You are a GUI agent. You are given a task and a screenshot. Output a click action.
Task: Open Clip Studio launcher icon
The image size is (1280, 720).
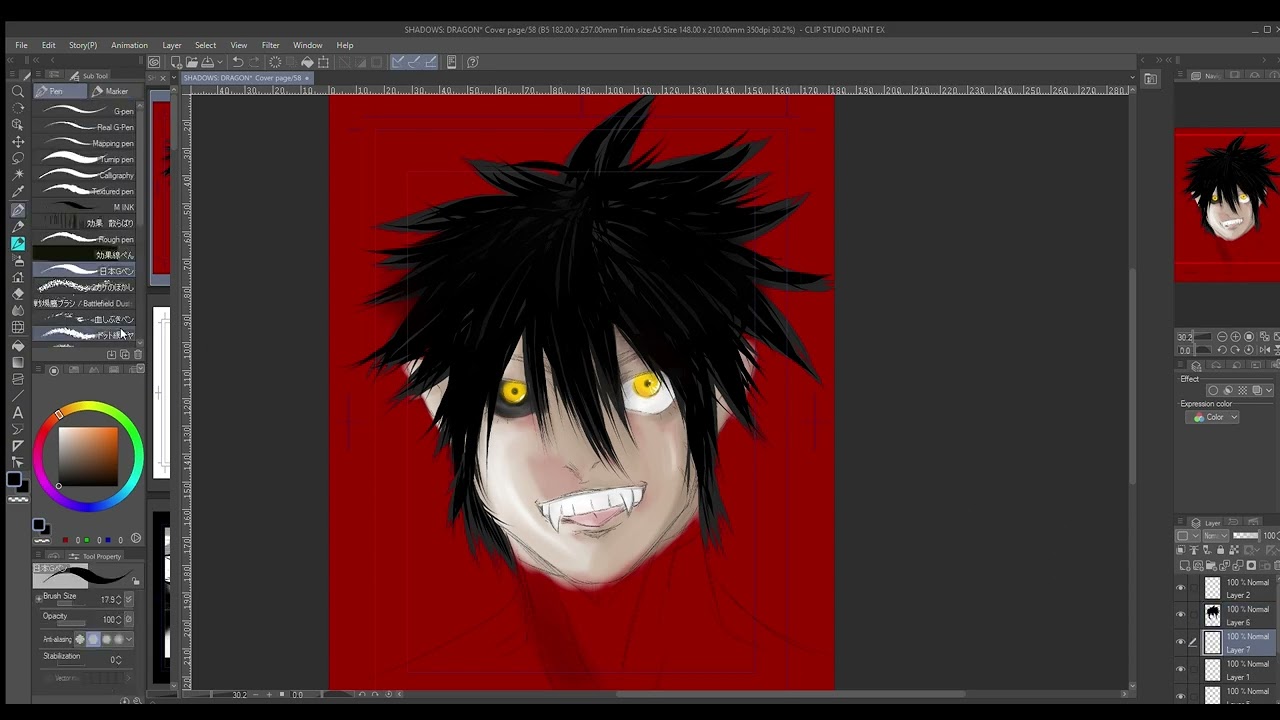(x=154, y=62)
